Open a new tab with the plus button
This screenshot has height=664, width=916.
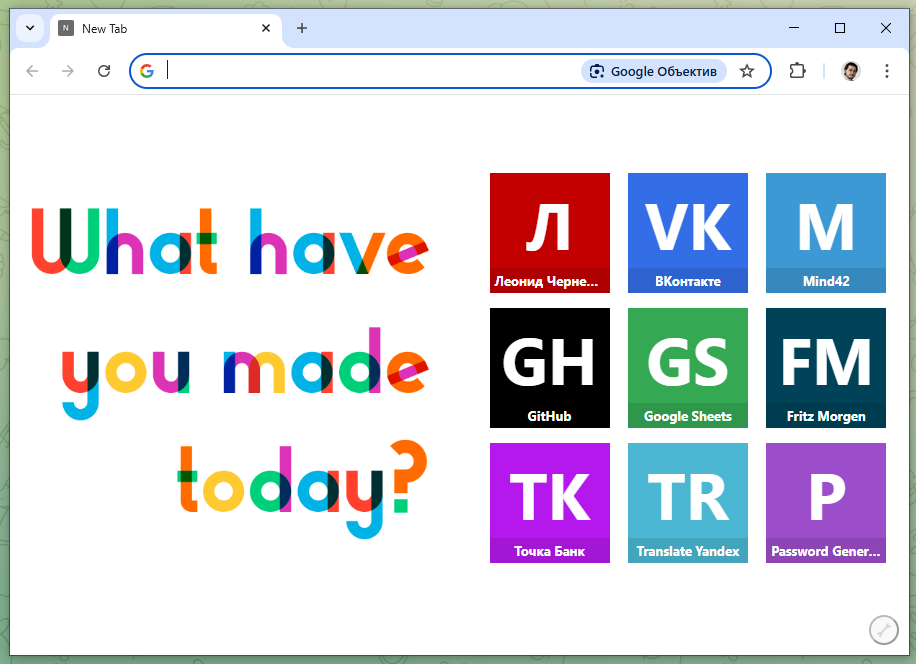(x=302, y=29)
